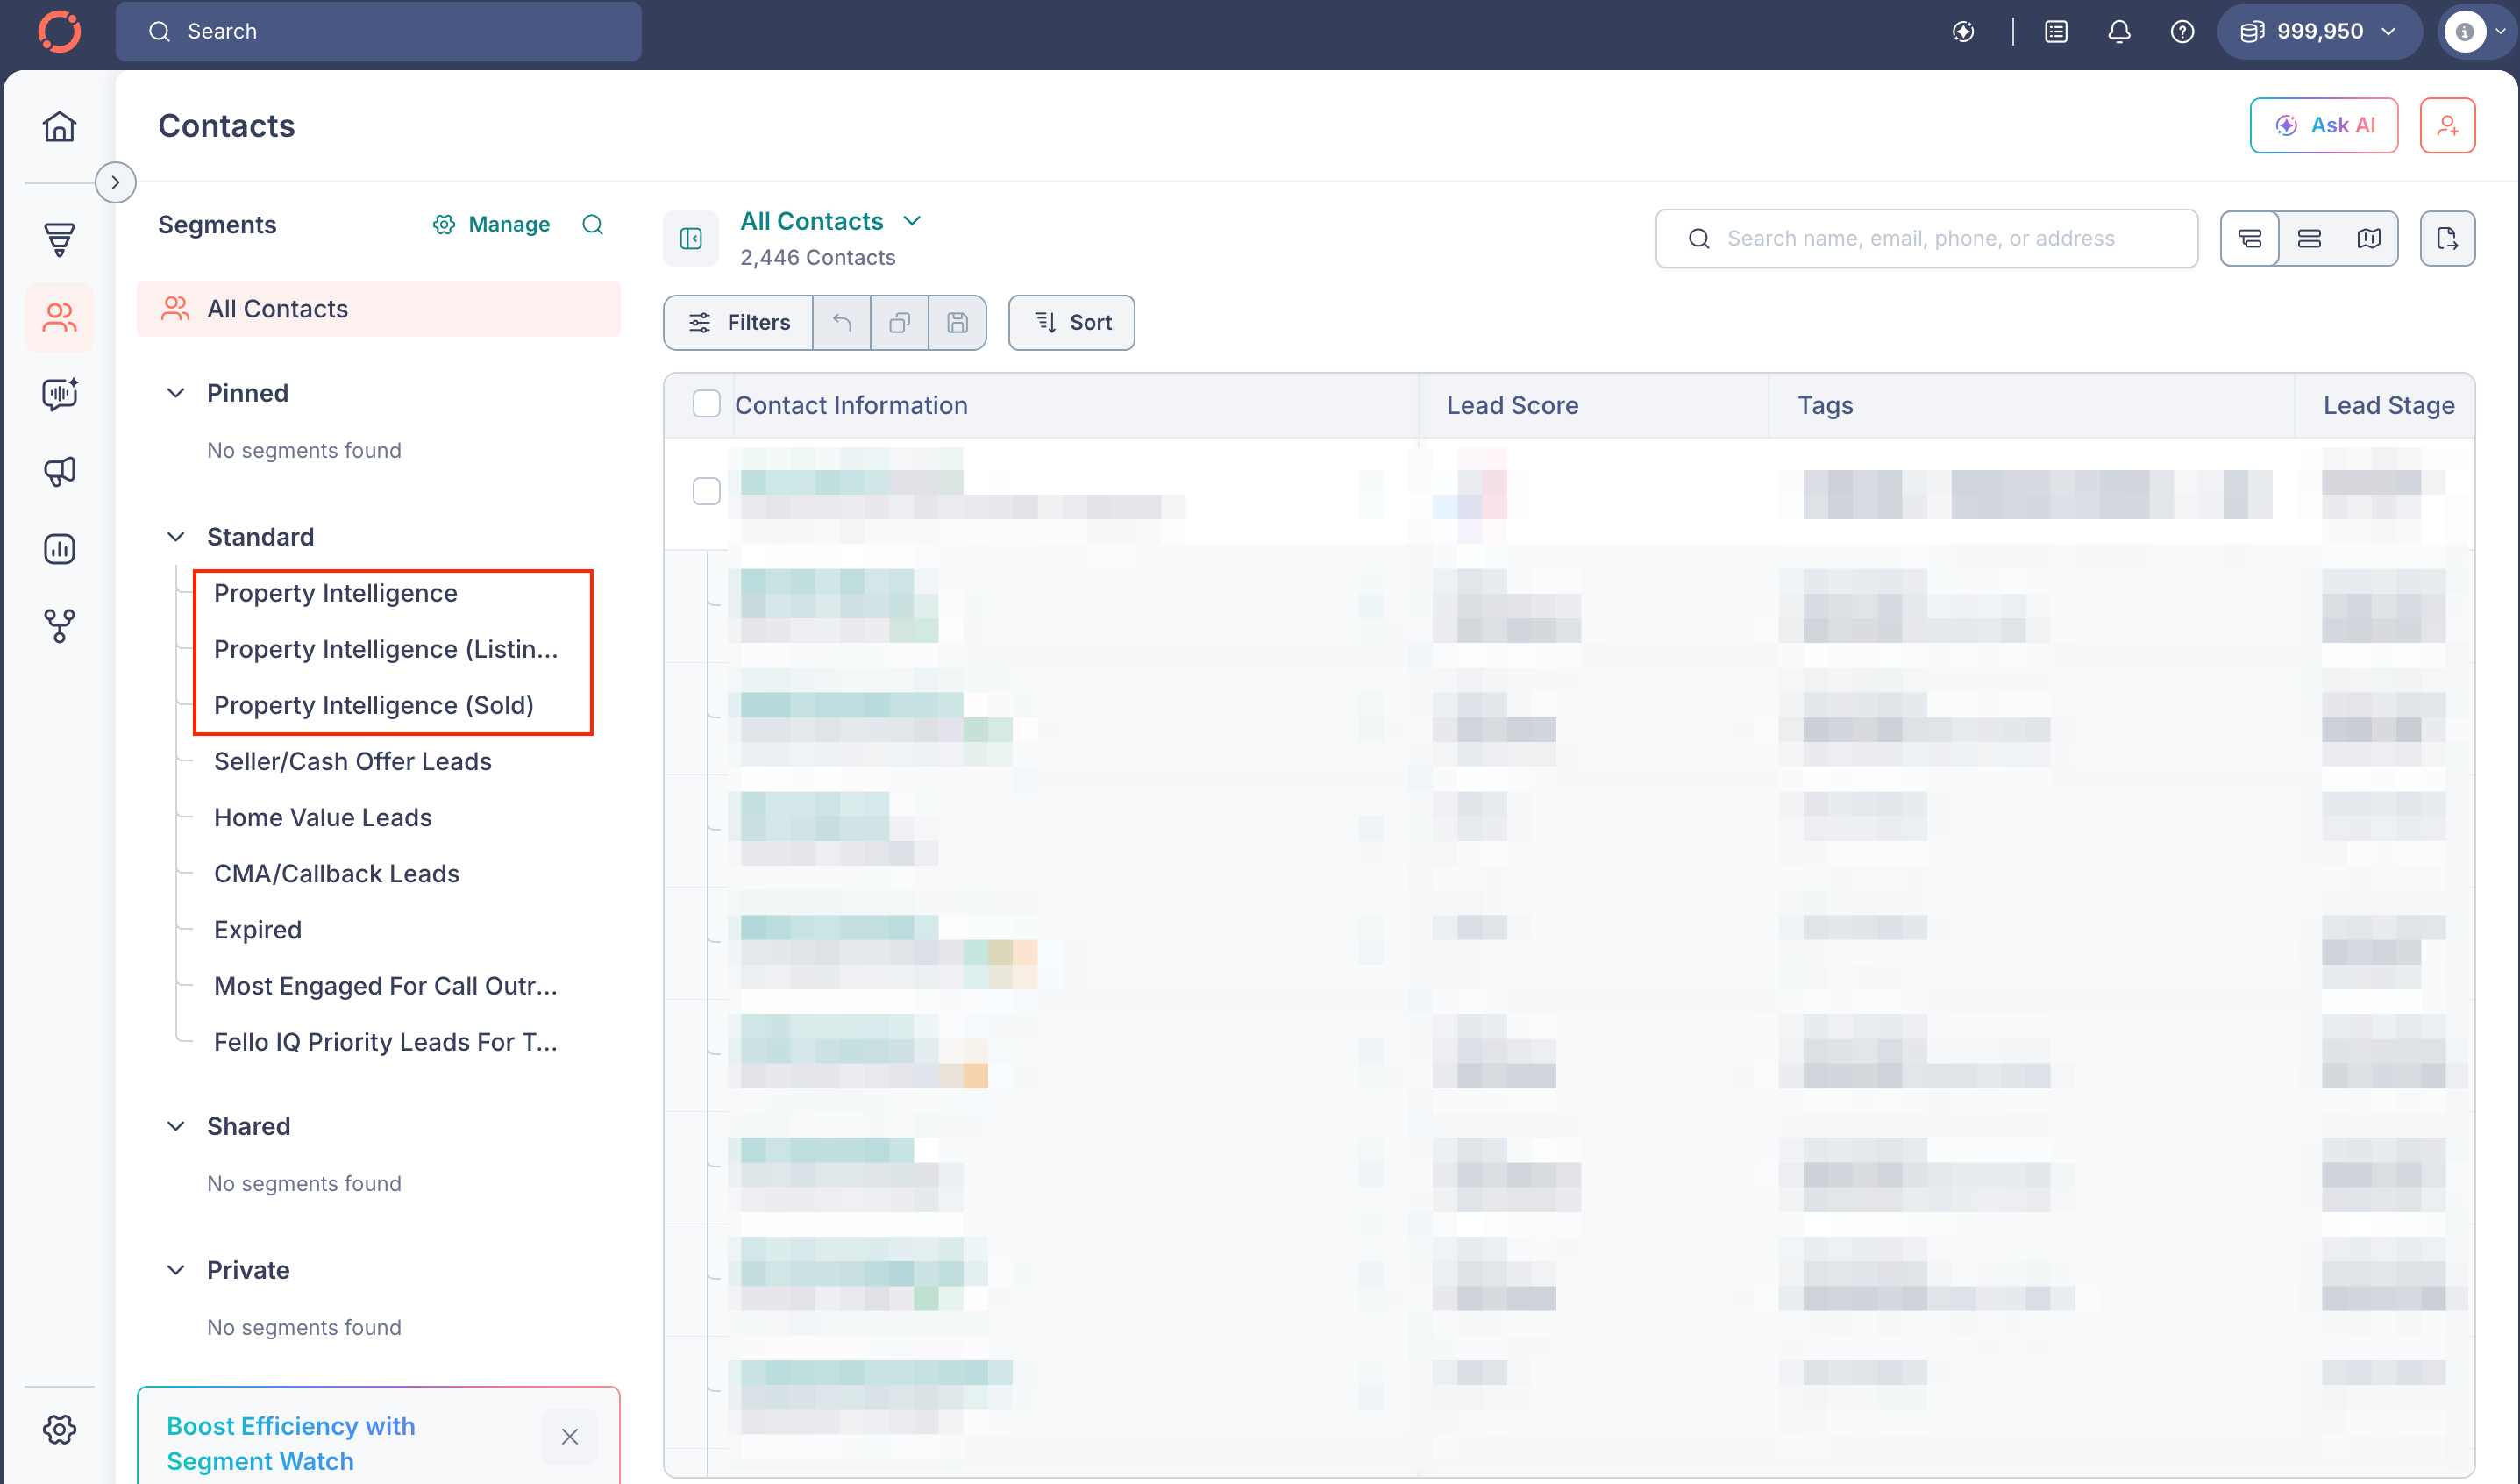Click the Boost Efficiency banner text
Viewport: 2520px width, 1484px height.
pos(290,1443)
